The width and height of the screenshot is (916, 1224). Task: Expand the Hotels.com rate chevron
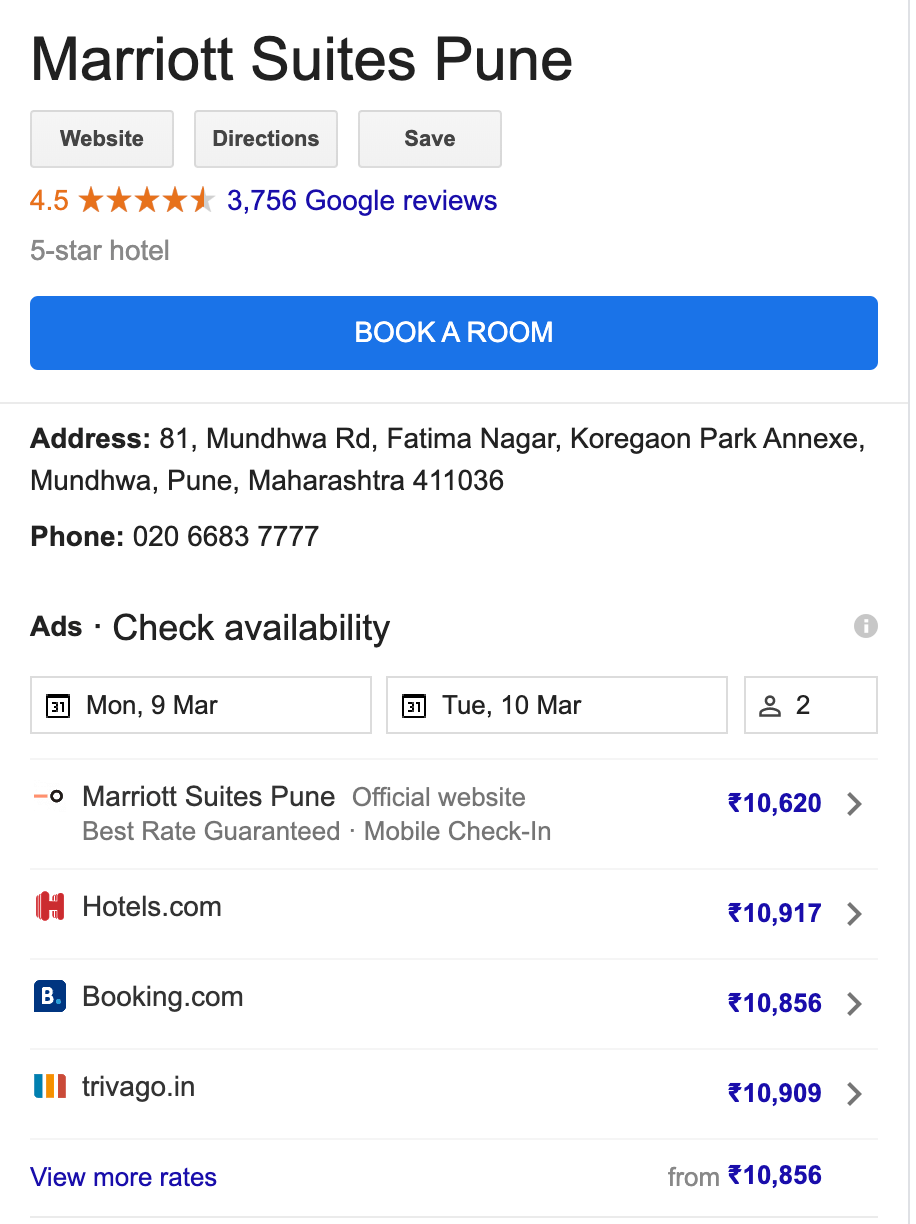click(x=854, y=914)
